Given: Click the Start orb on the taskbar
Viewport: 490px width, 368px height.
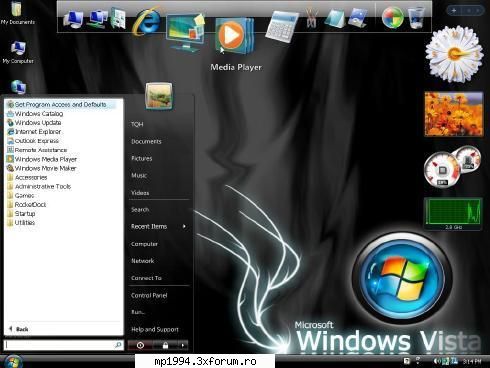Looking at the screenshot, I should (x=13, y=362).
